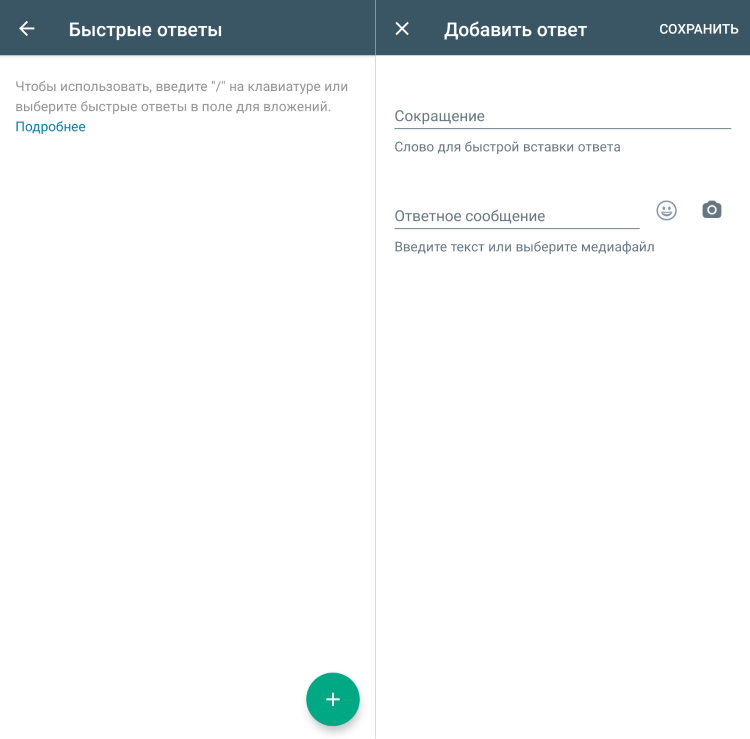Click the Быстрые ответы title
750x739 pixels.
(145, 30)
